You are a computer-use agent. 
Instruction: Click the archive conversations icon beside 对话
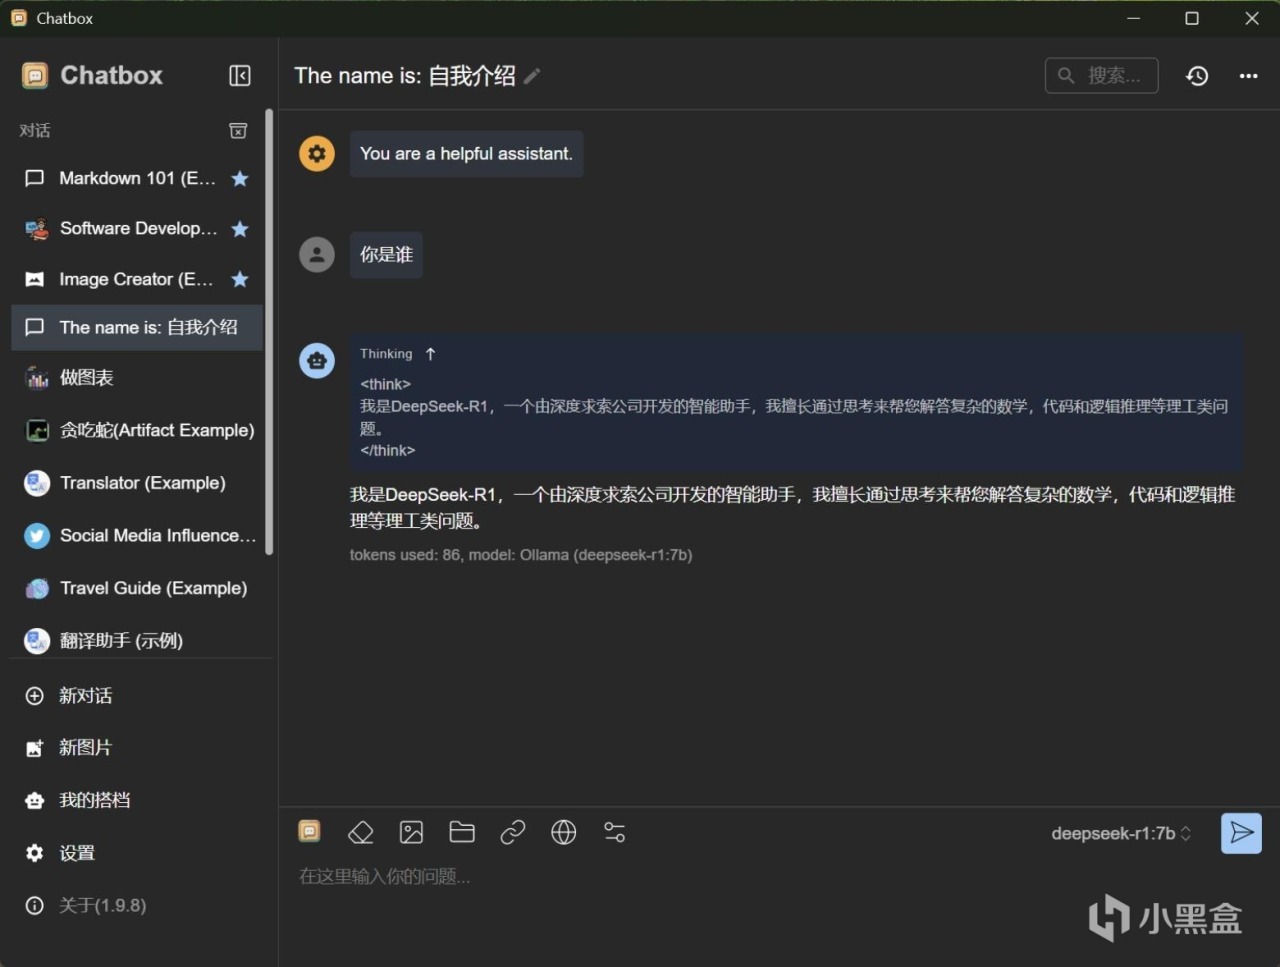coord(238,131)
